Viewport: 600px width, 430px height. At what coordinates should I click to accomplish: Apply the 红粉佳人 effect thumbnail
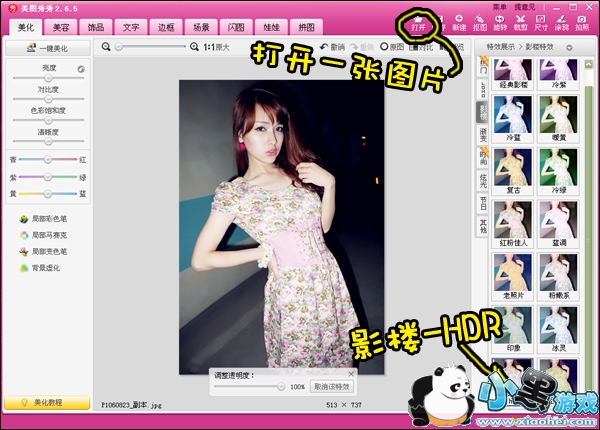513,224
